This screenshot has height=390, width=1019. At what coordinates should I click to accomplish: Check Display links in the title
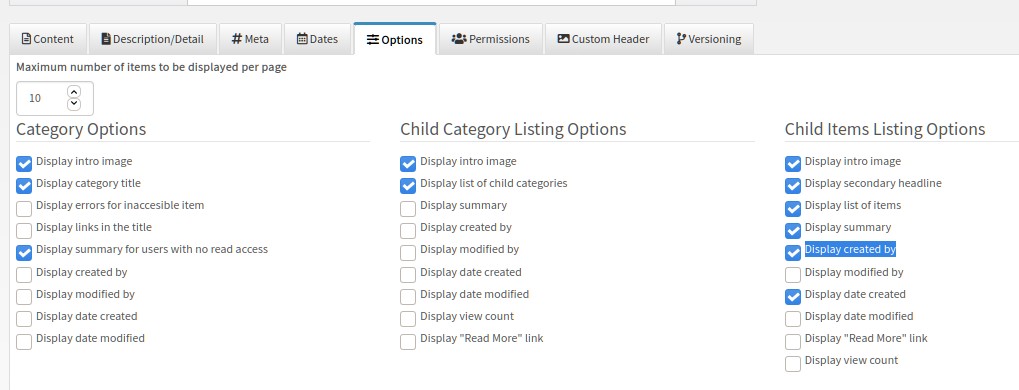tap(24, 231)
